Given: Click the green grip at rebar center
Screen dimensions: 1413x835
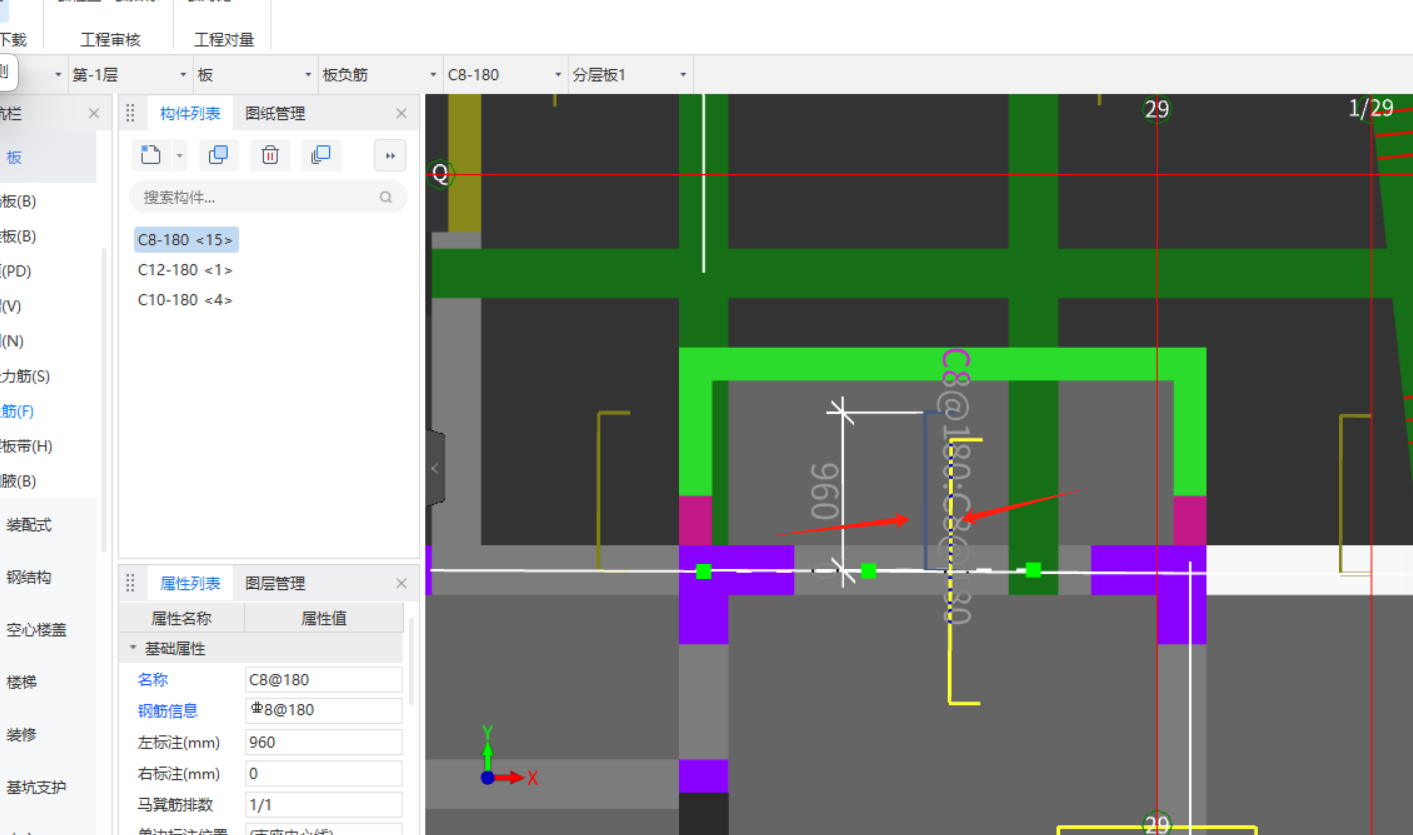Looking at the screenshot, I should click(x=868, y=570).
